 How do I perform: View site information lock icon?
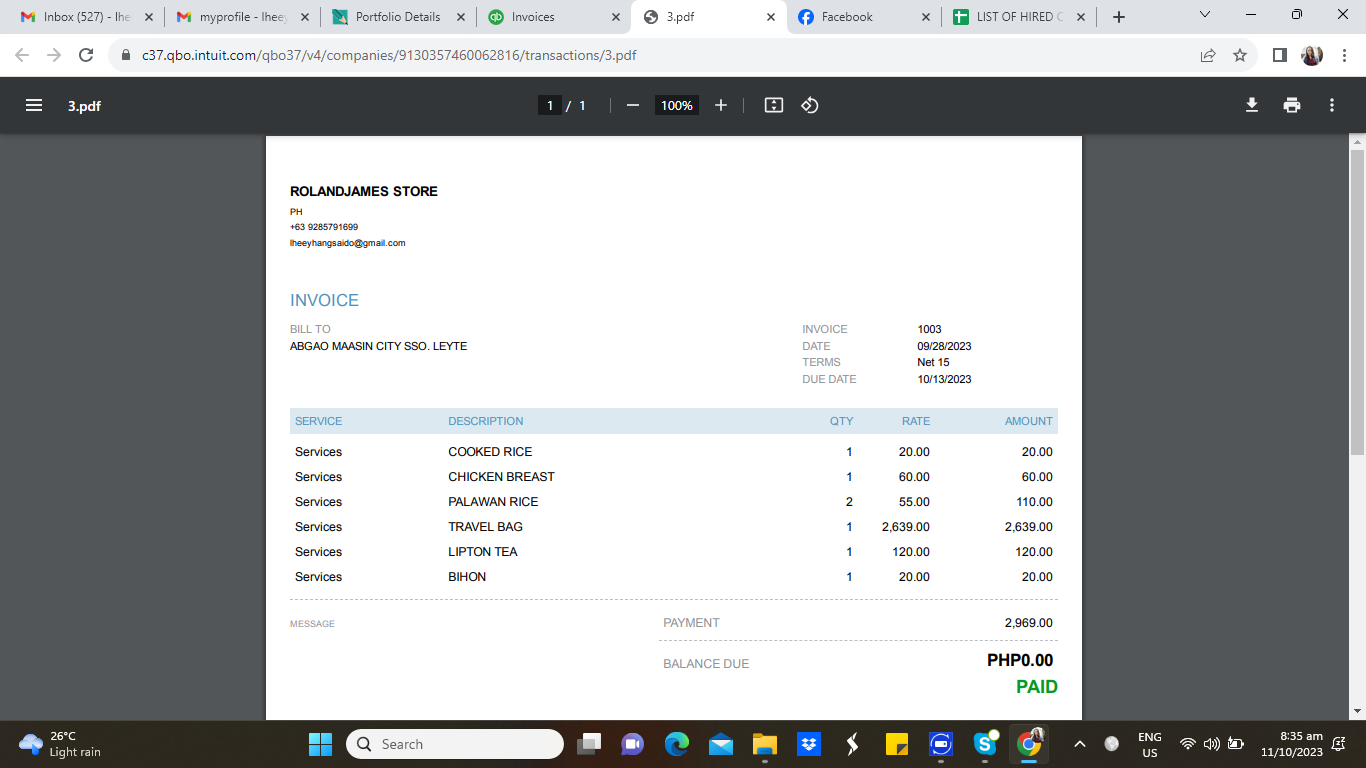coord(126,55)
